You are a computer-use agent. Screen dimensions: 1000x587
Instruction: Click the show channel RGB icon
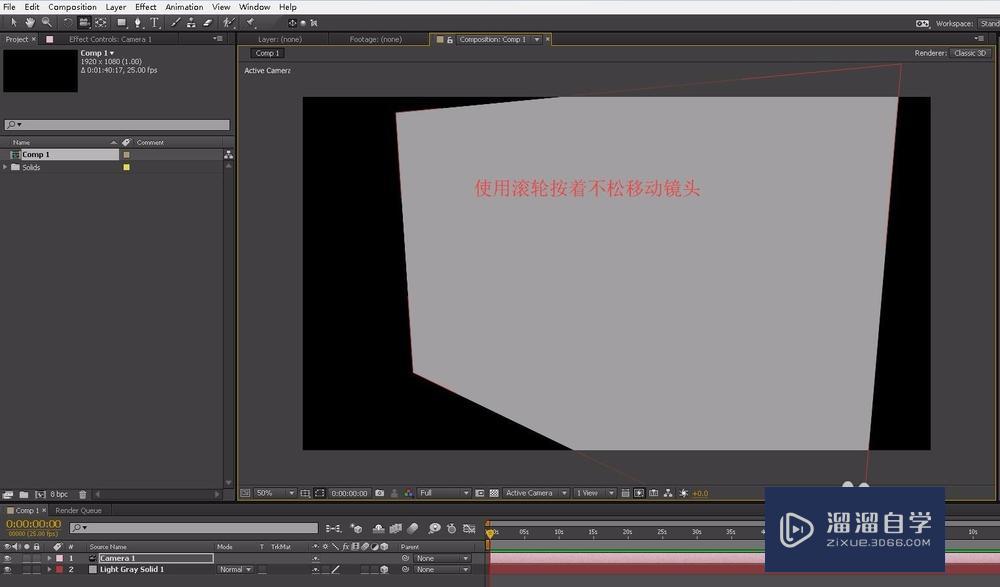pos(408,493)
